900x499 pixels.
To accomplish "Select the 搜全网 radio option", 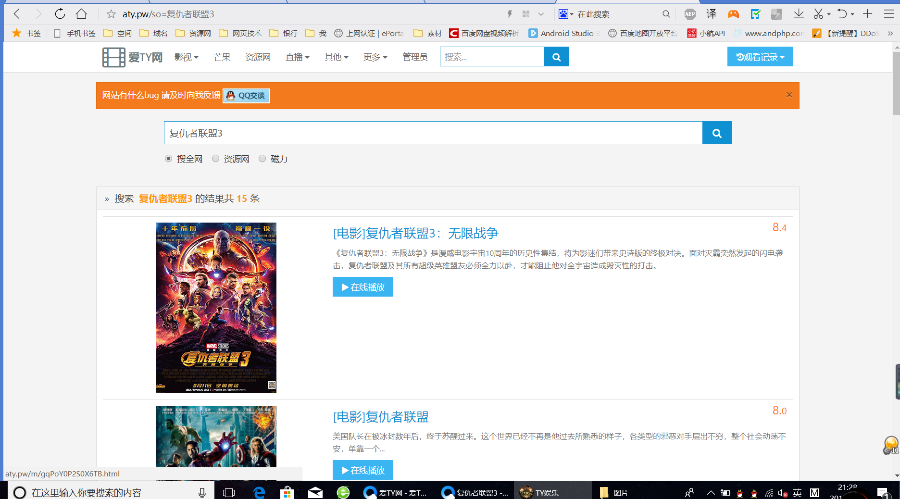I will pyautogui.click(x=168, y=158).
